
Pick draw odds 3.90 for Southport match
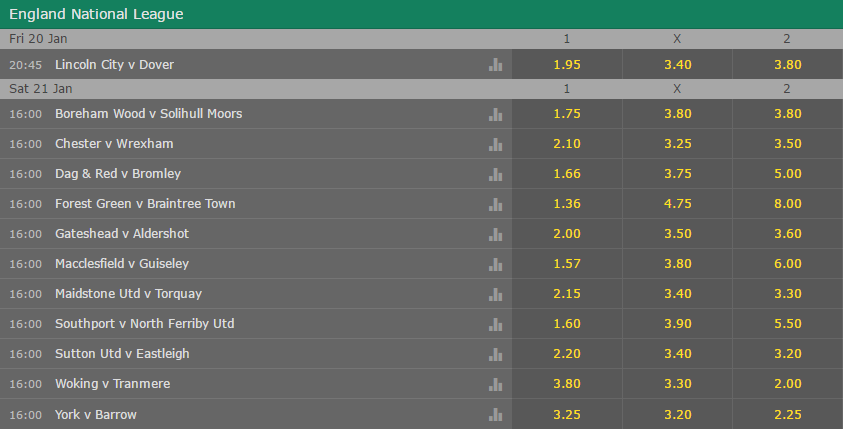[x=677, y=324]
